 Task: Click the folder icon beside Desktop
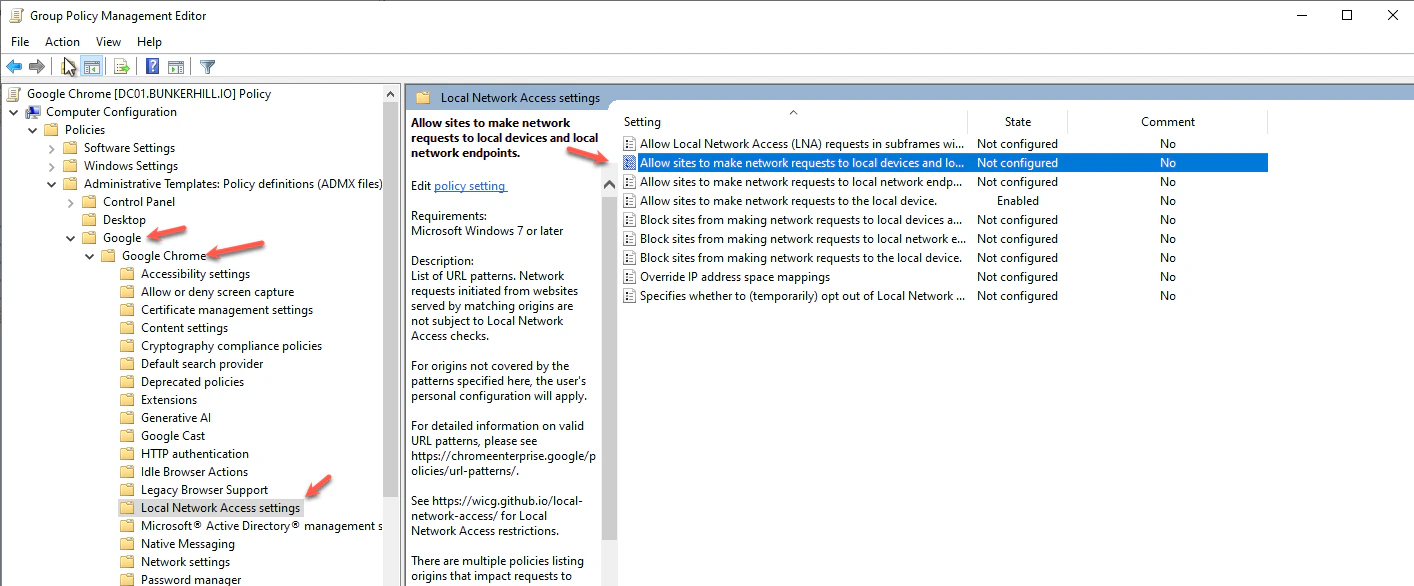click(89, 220)
